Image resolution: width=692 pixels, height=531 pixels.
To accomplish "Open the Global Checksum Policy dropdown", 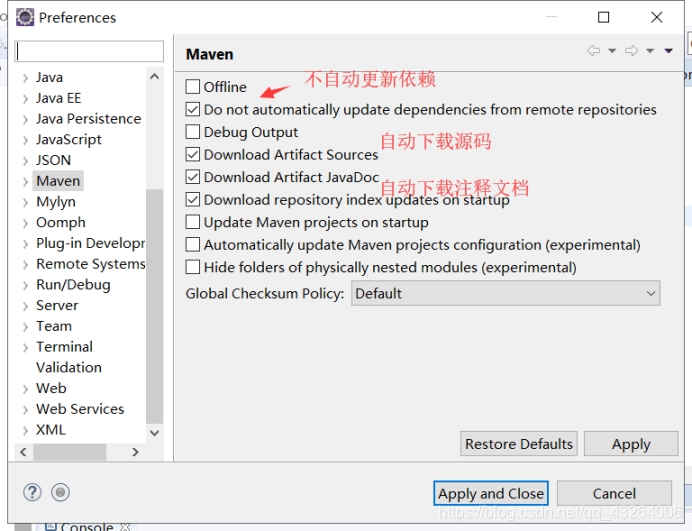I will pos(505,293).
